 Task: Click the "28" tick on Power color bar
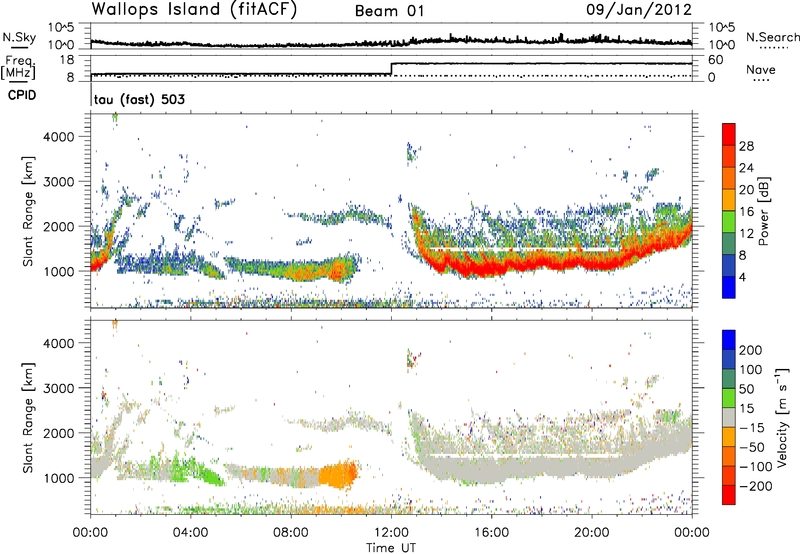[x=746, y=146]
